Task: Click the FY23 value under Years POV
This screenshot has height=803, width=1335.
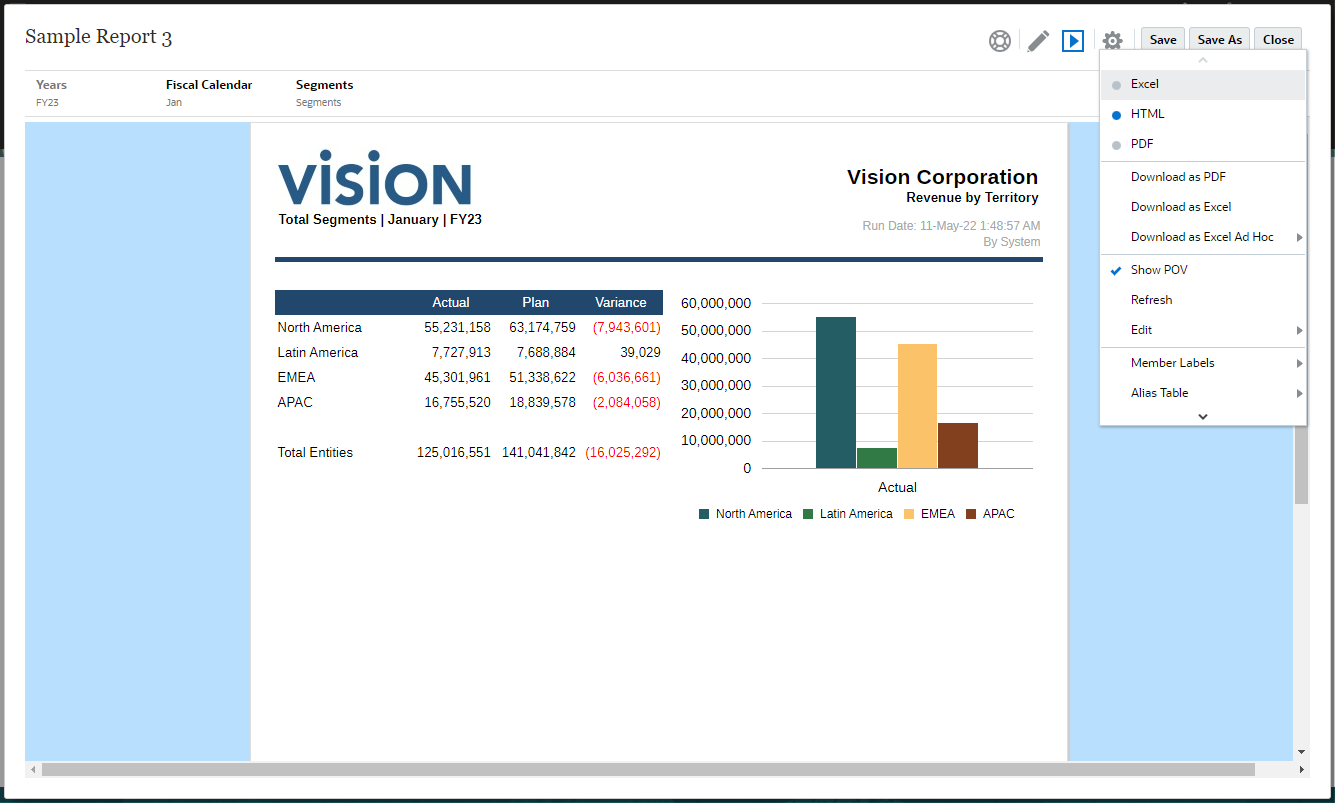Action: click(x=47, y=102)
